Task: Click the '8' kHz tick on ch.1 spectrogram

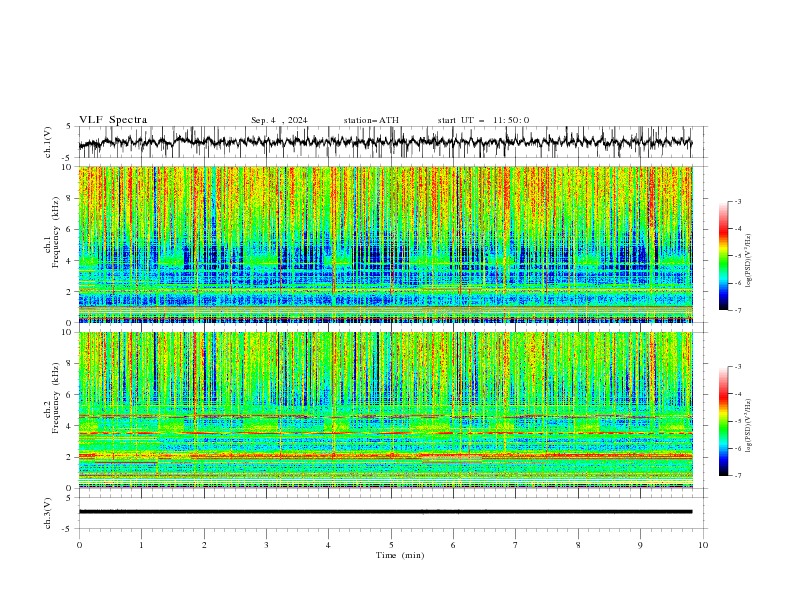Action: (x=70, y=198)
